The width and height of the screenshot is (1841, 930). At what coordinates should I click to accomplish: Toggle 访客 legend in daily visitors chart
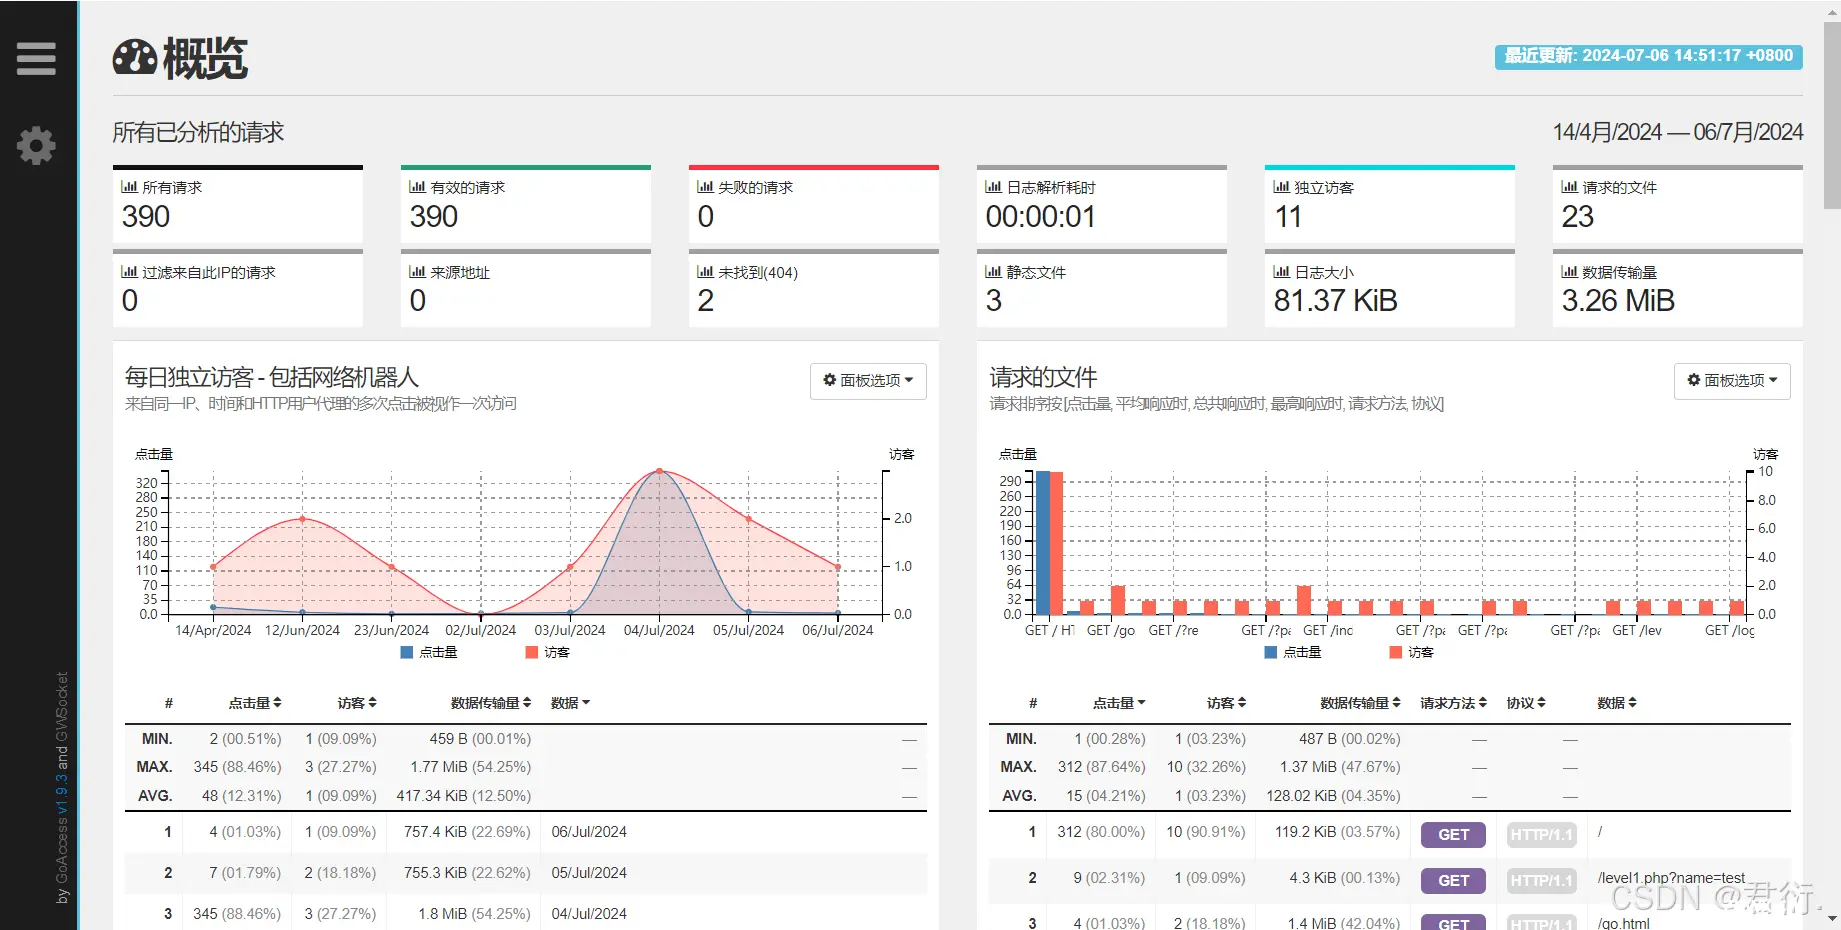coord(547,652)
